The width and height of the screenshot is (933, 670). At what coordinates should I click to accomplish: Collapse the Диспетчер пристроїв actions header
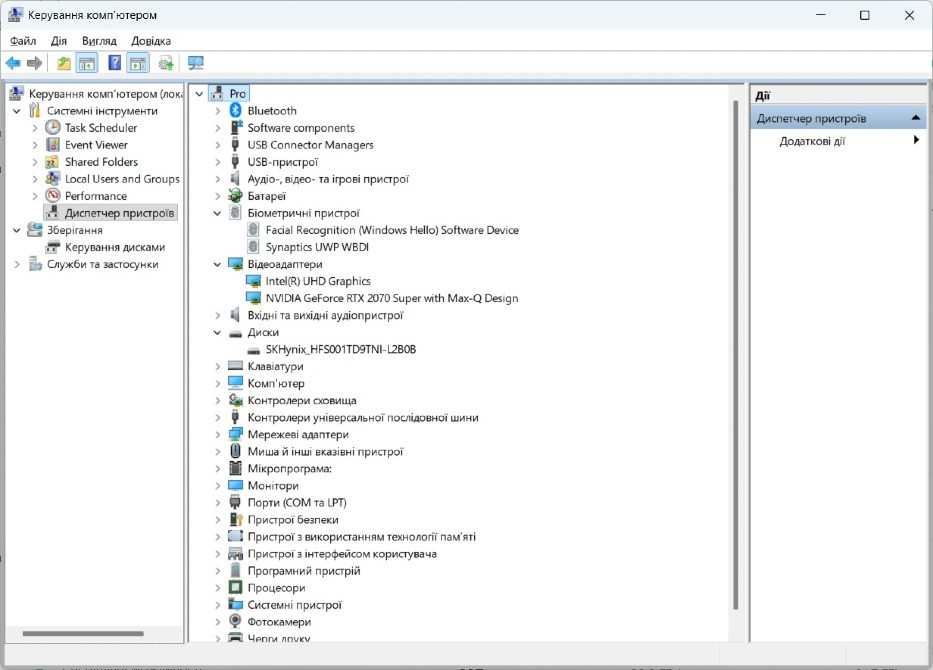point(917,118)
